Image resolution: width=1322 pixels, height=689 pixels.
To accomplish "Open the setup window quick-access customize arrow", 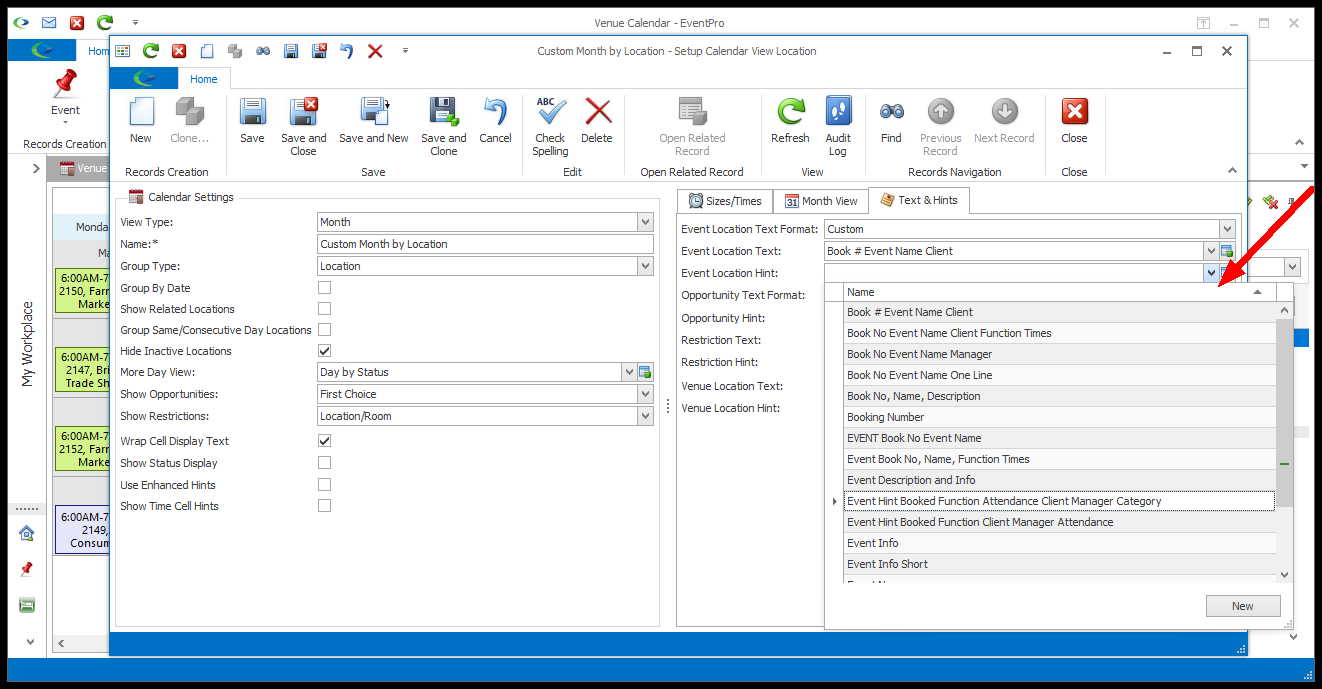I will point(405,51).
